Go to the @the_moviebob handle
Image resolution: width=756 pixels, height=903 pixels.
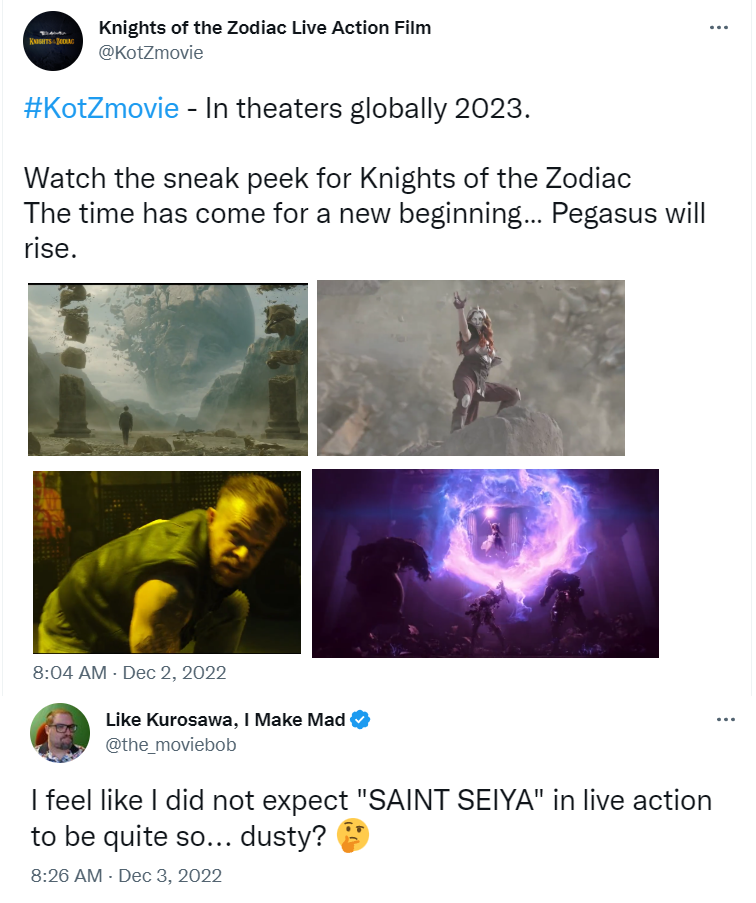click(x=171, y=745)
